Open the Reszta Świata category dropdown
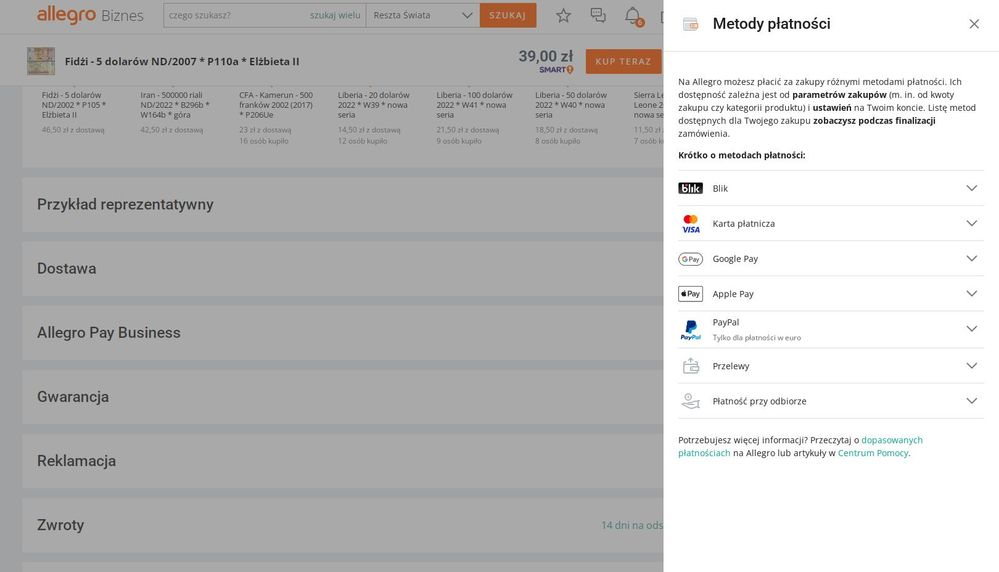999x572 pixels. (422, 15)
